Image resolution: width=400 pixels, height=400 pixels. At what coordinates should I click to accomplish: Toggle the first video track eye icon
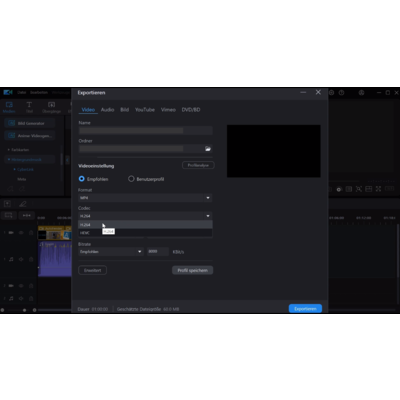[x=21, y=232]
